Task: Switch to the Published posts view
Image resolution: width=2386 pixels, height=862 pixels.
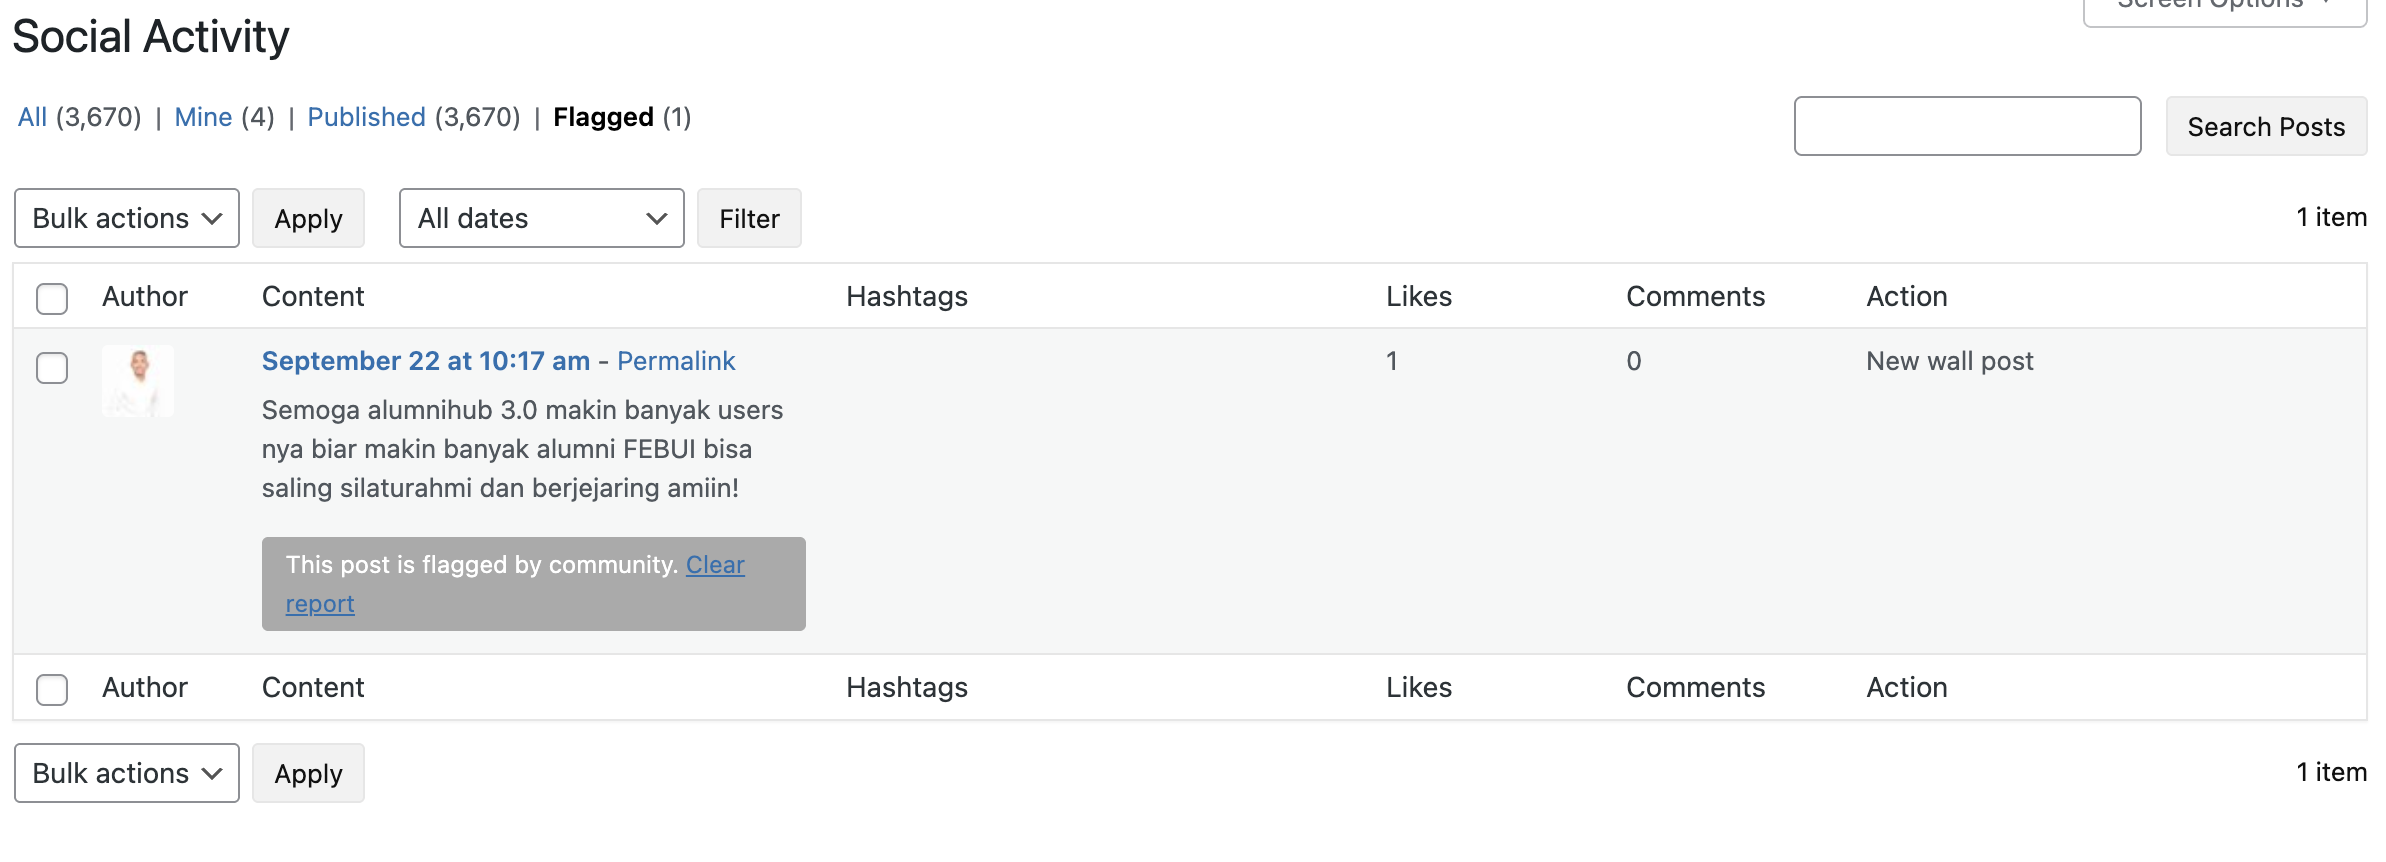Action: click(366, 118)
